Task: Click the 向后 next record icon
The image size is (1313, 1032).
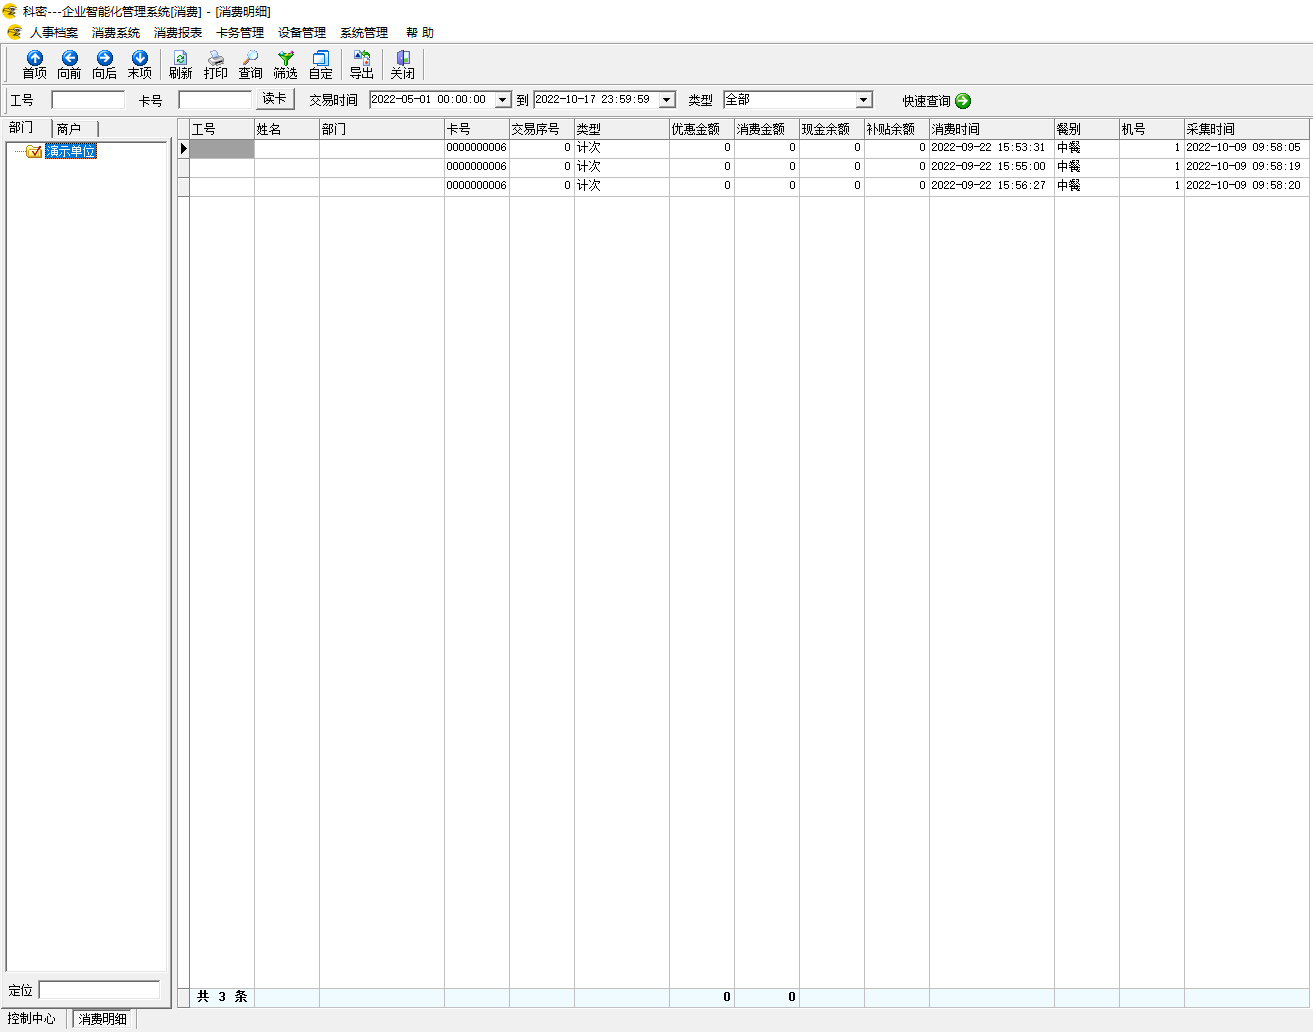Action: [105, 65]
